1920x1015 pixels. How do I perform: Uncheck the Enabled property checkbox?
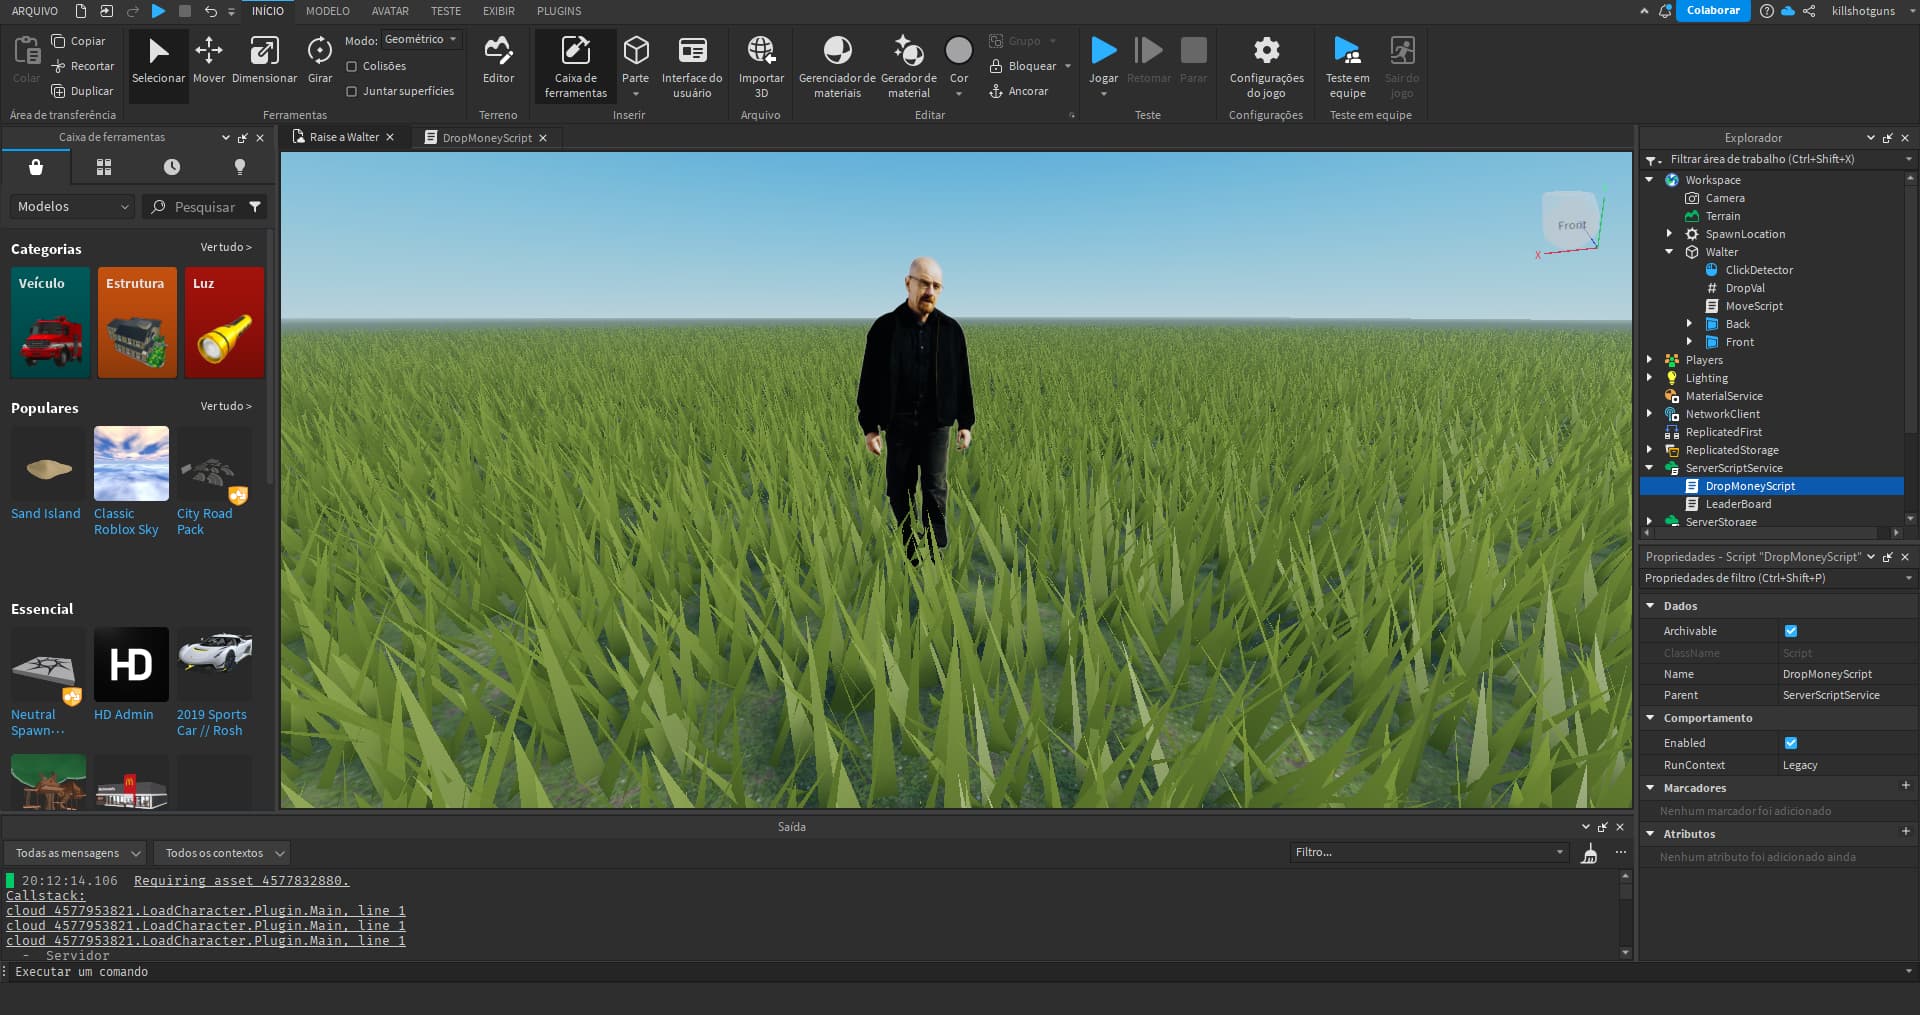1791,743
